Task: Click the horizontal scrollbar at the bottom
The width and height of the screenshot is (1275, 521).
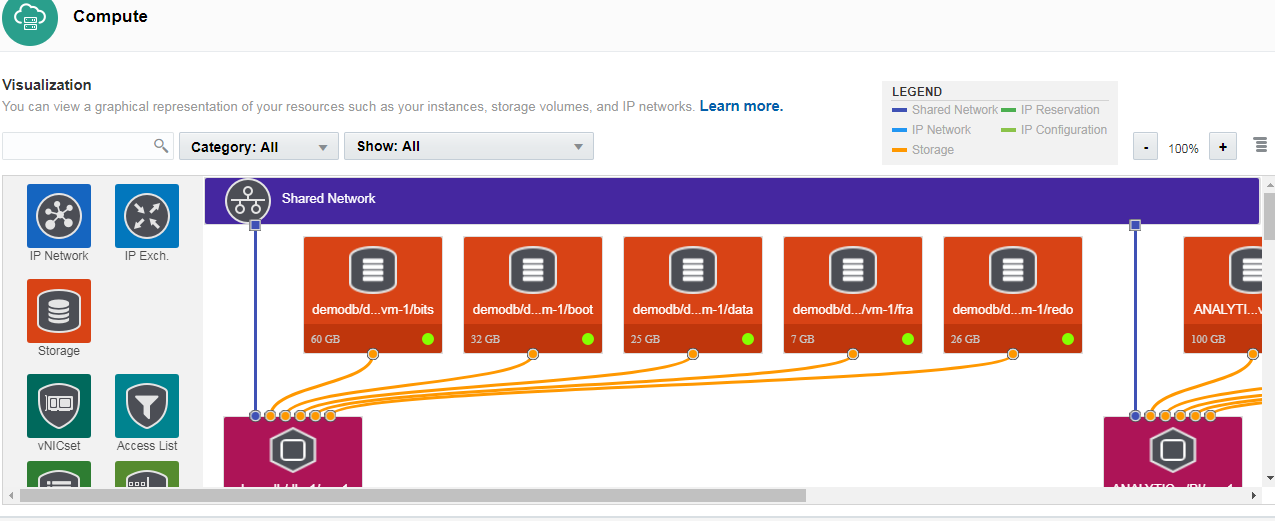Action: point(412,495)
